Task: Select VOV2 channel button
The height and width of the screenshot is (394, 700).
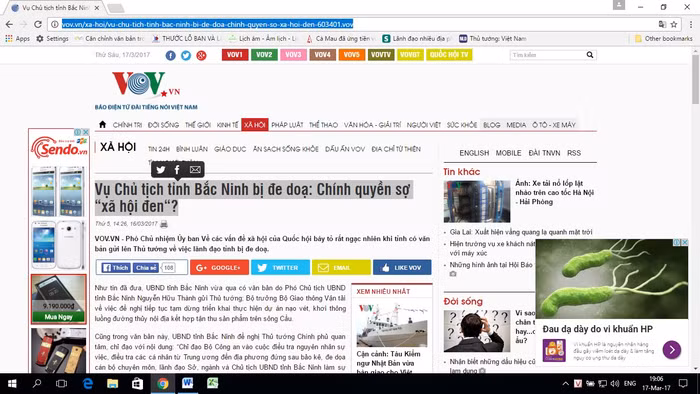Action: [x=264, y=55]
